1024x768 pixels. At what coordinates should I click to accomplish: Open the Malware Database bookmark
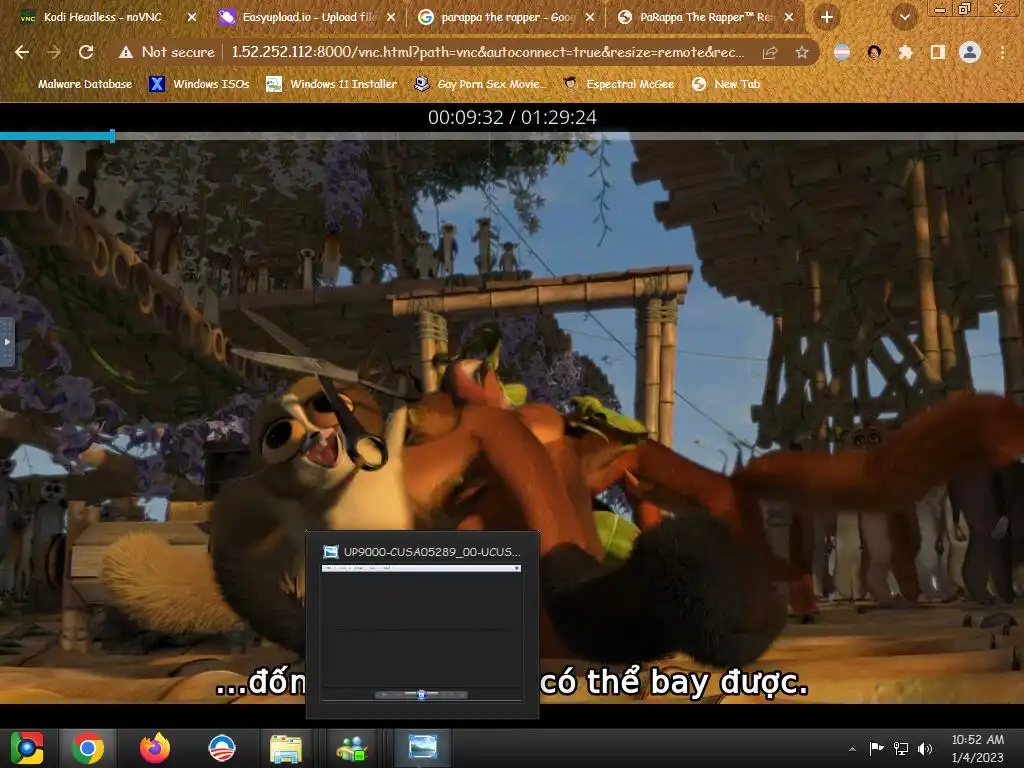(76, 84)
